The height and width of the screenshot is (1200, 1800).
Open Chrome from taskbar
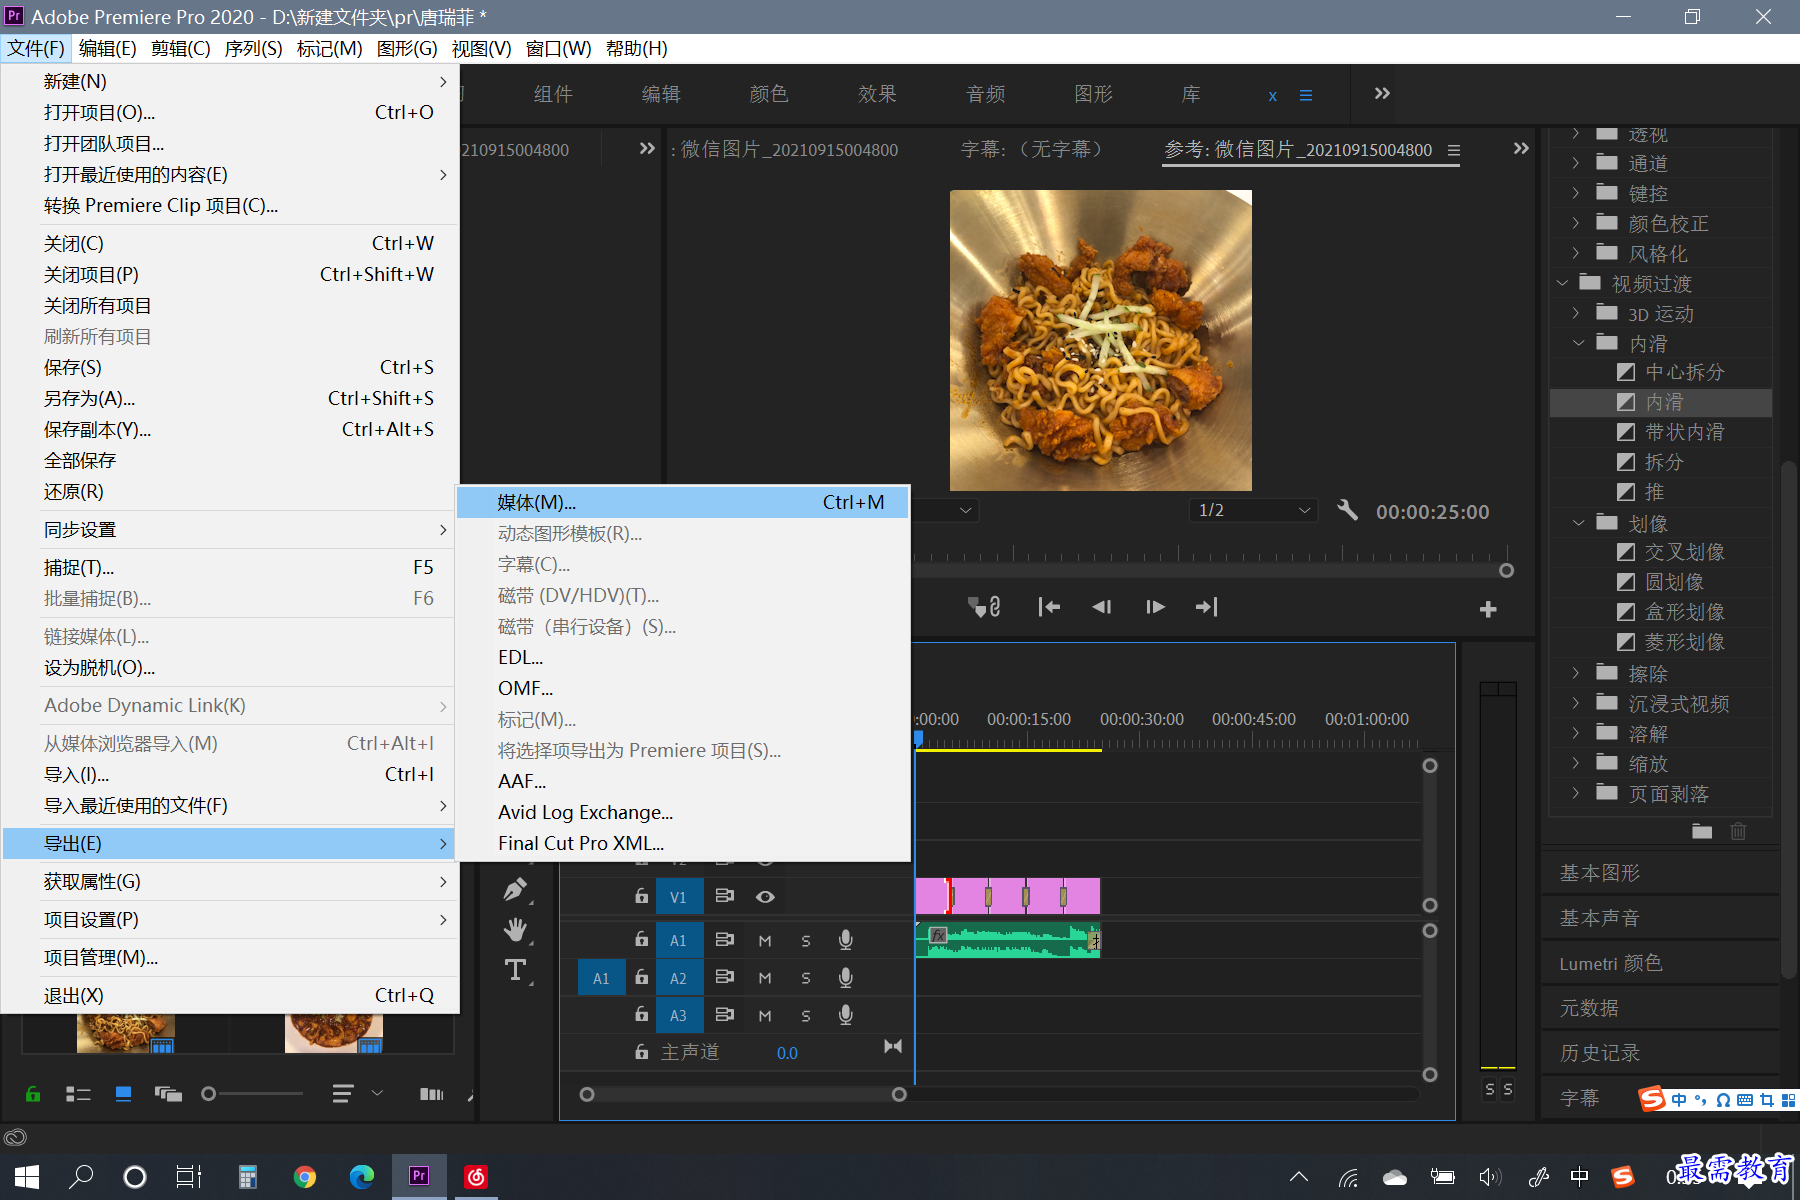point(305,1177)
